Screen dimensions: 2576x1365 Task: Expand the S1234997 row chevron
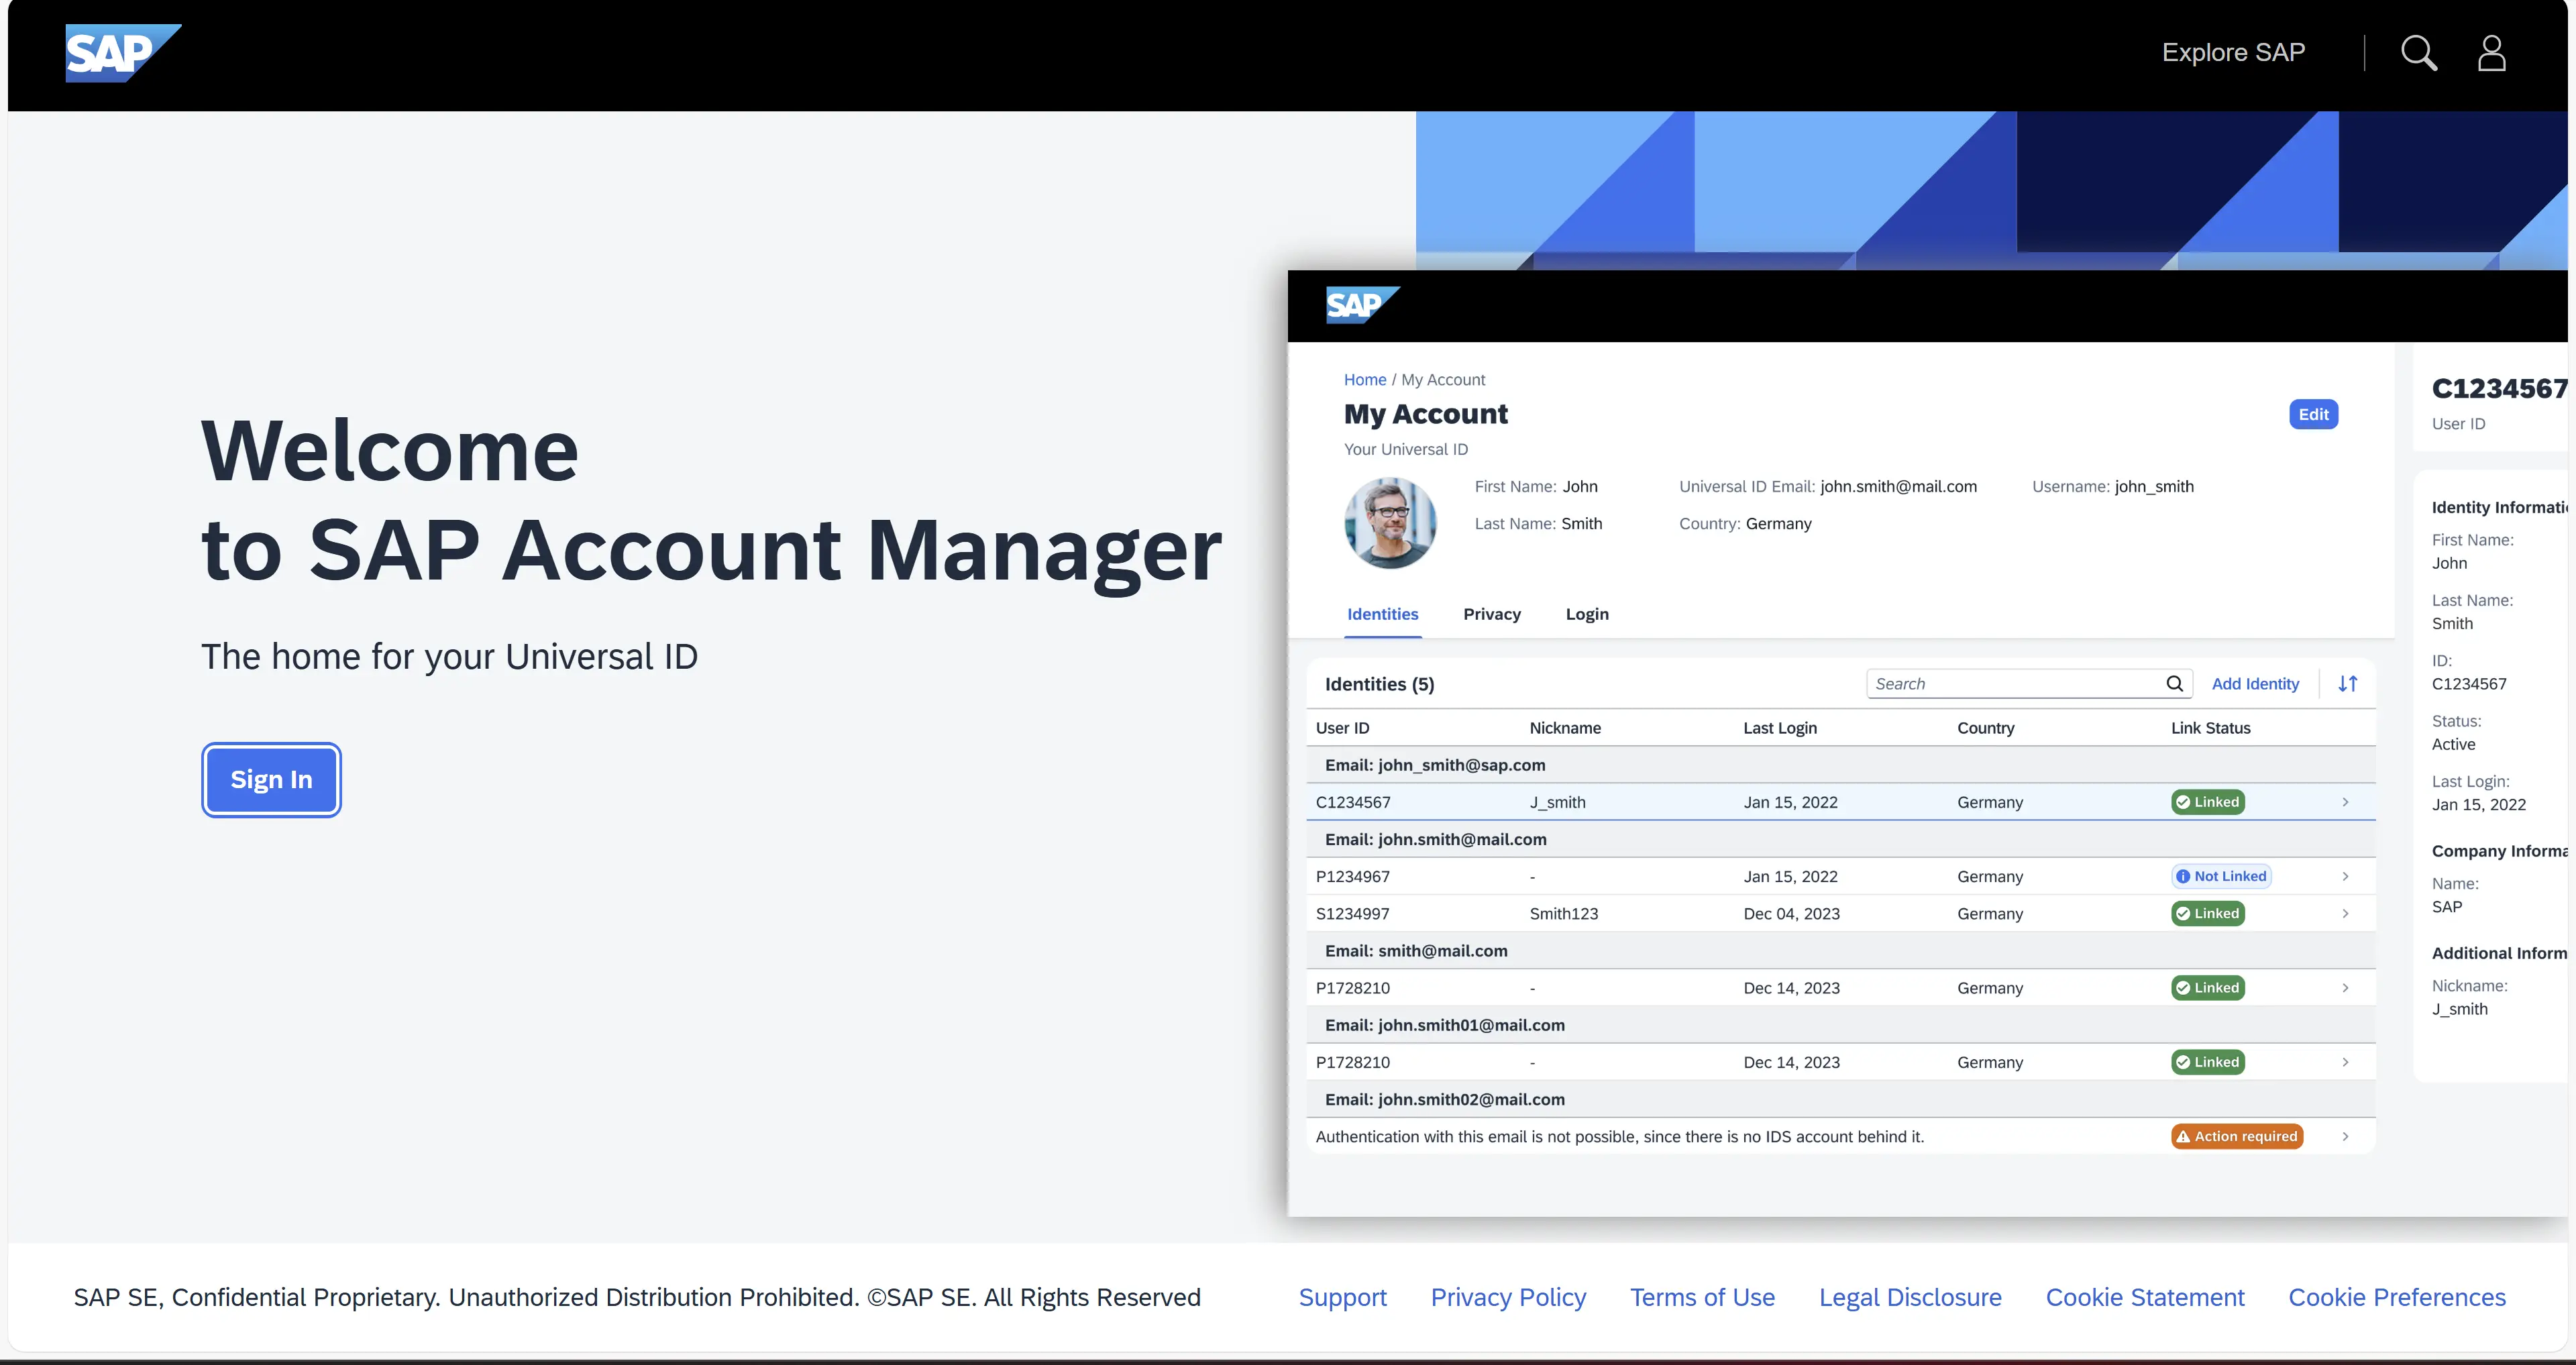2345,913
